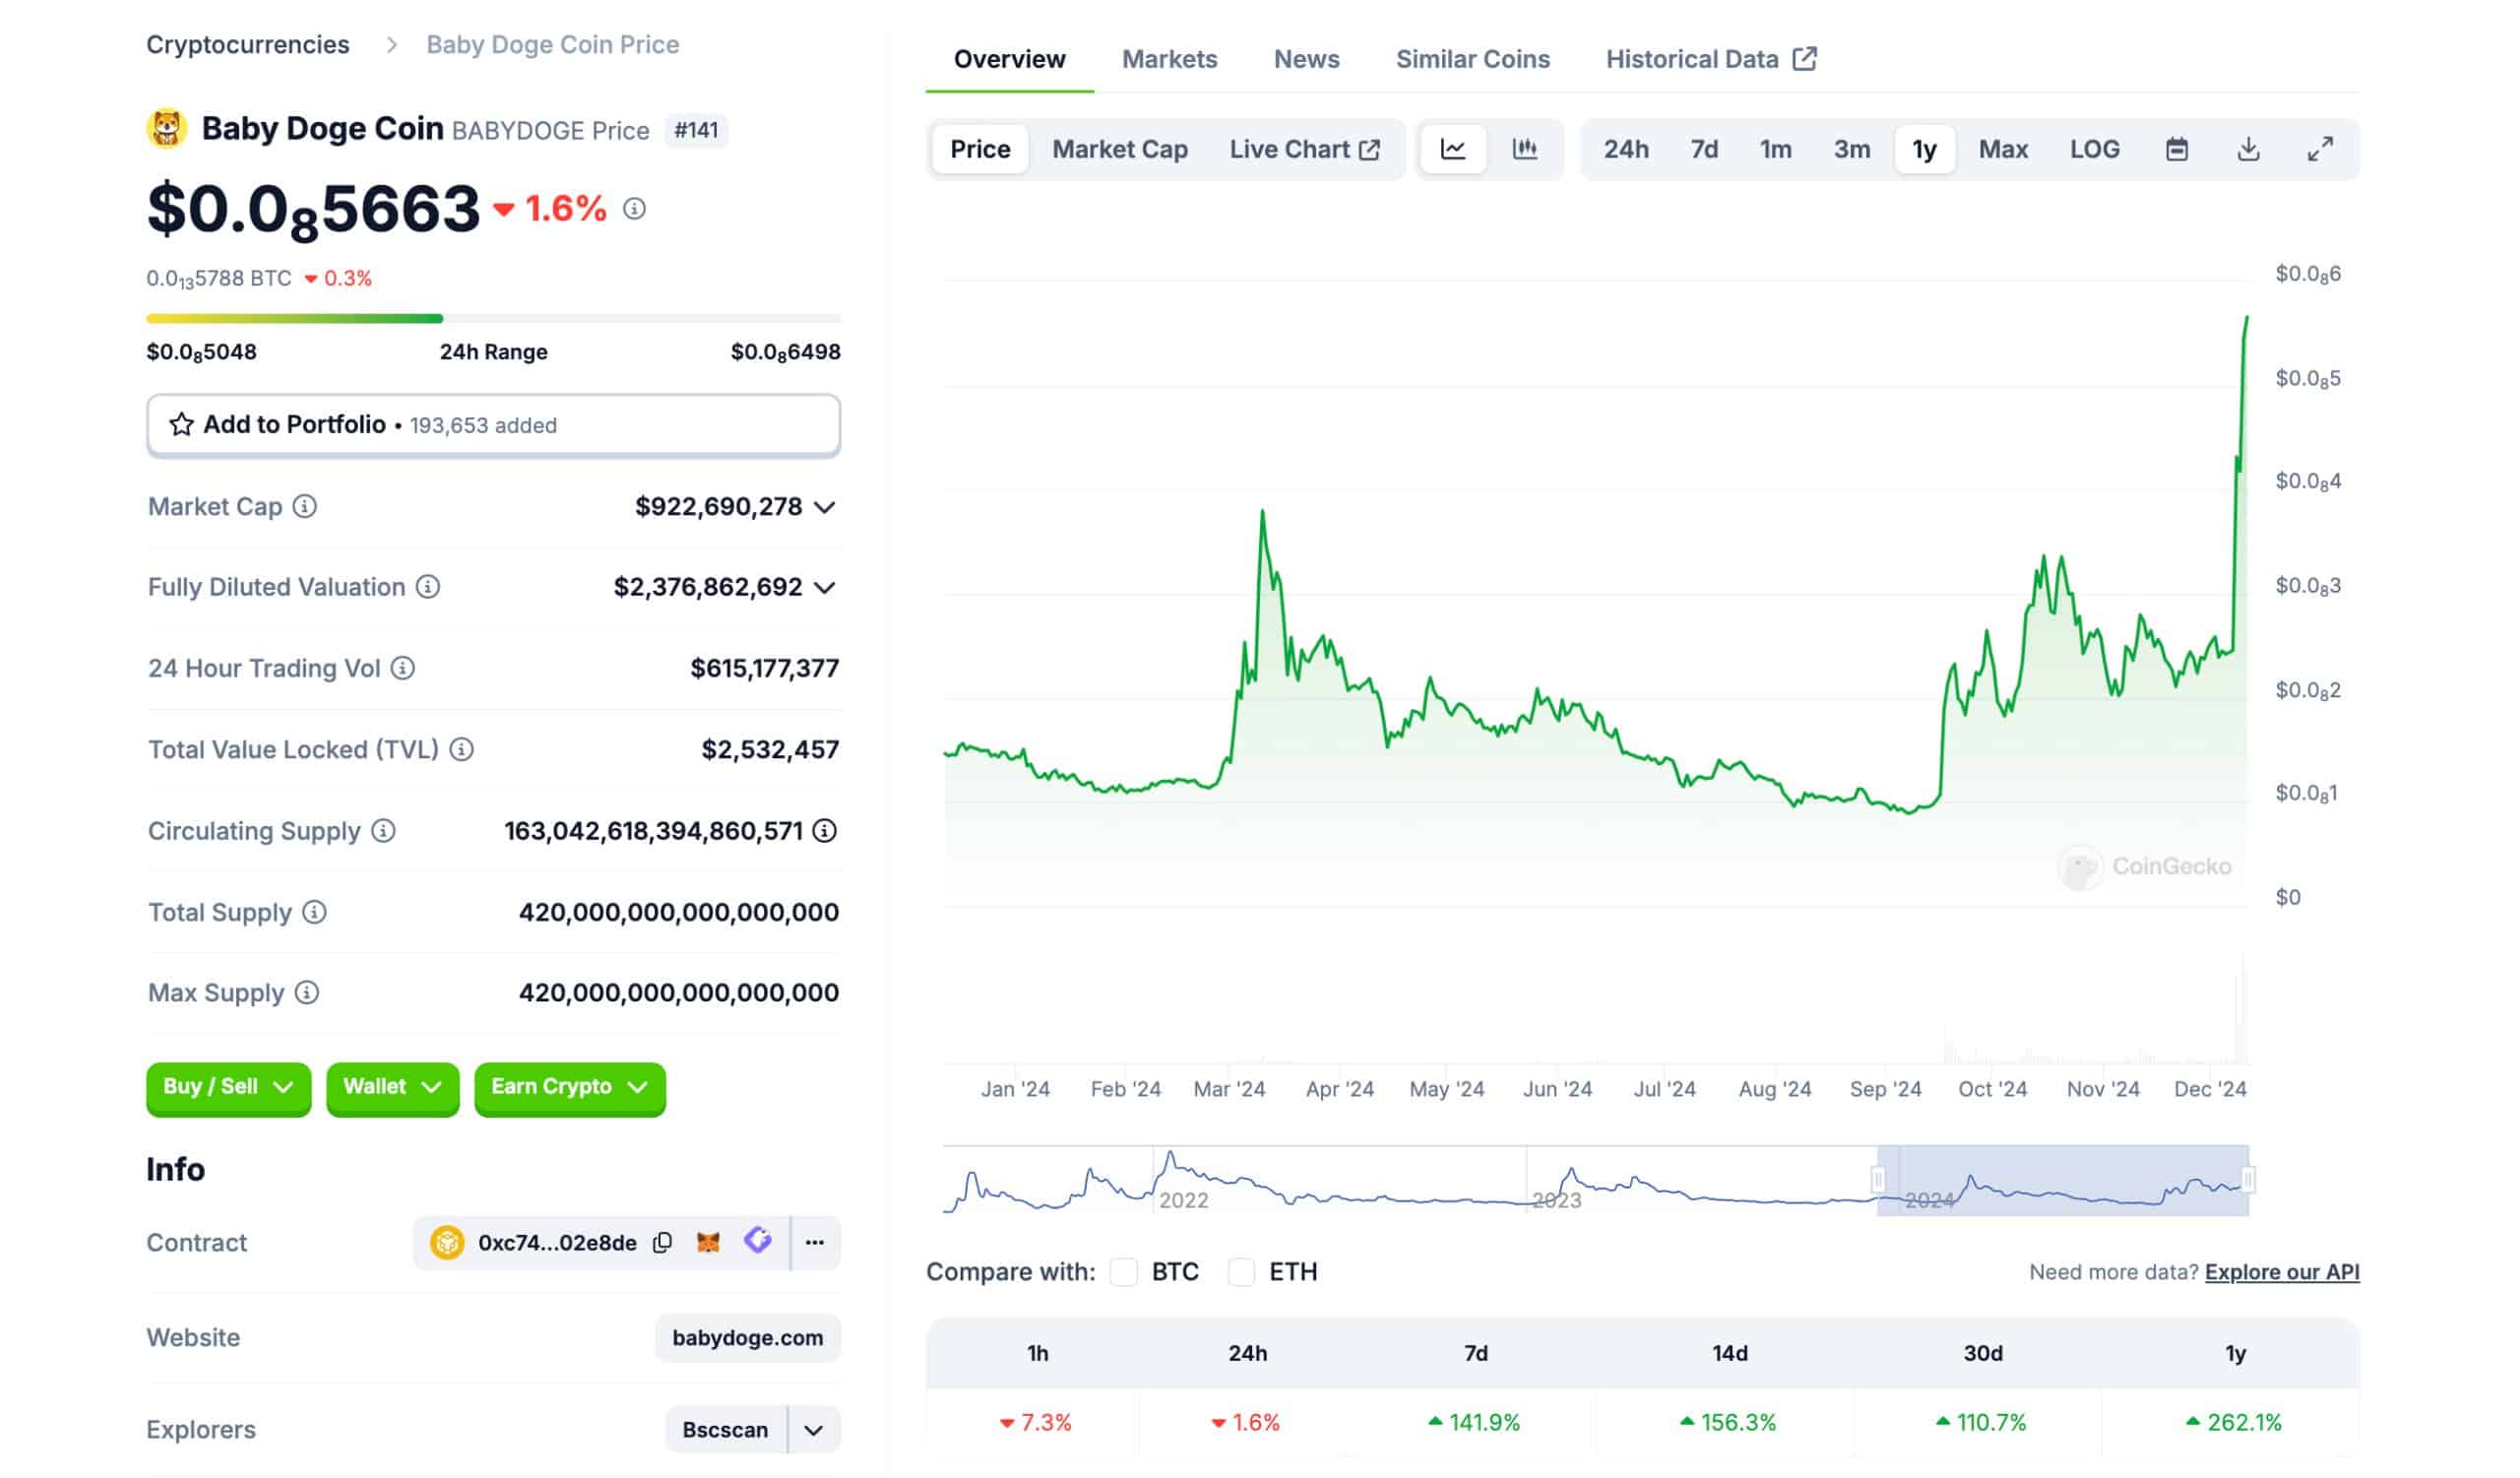Expand the Explorers dropdown arrow
The image size is (2520, 1478).
[x=814, y=1430]
